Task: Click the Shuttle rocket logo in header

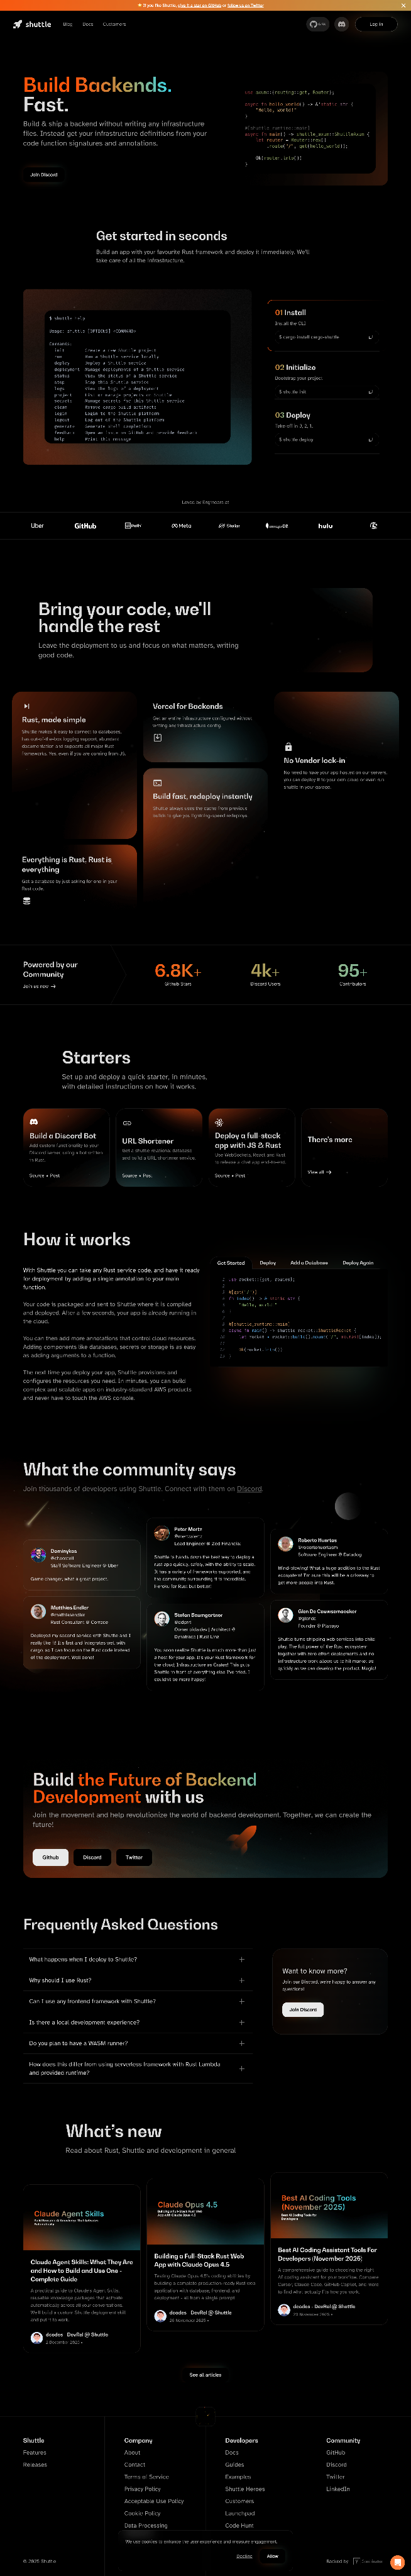Action: click(31, 24)
